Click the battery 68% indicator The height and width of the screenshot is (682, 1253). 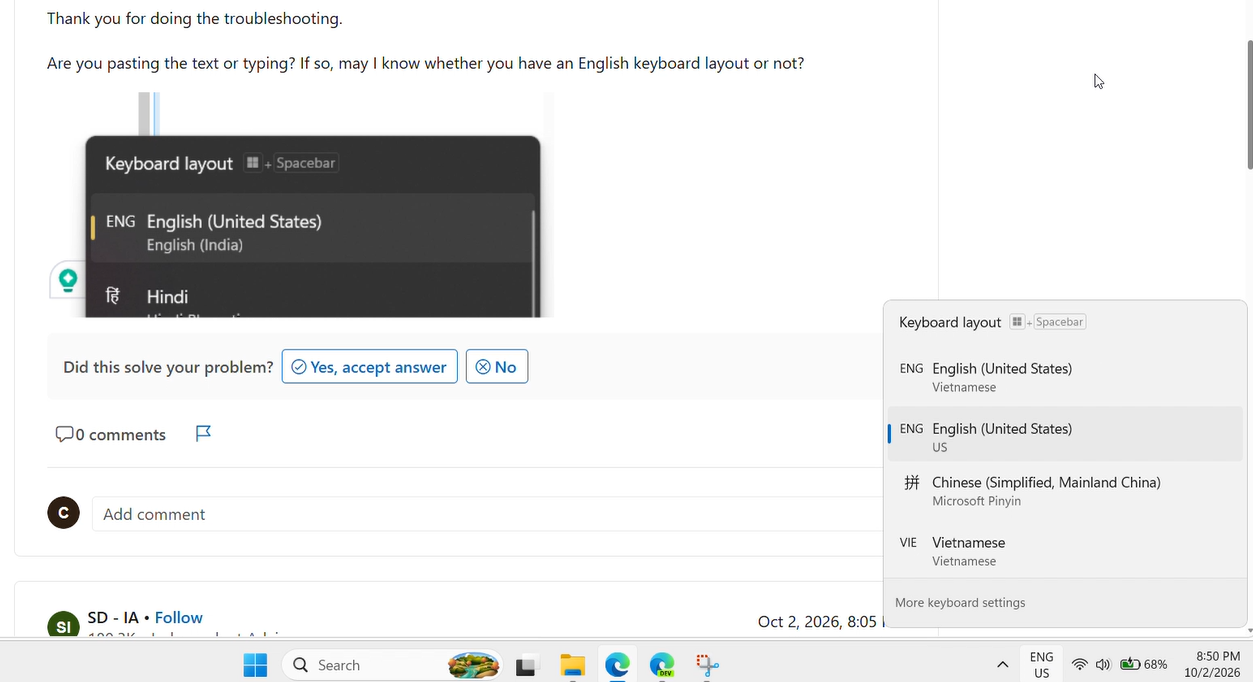(x=1143, y=665)
